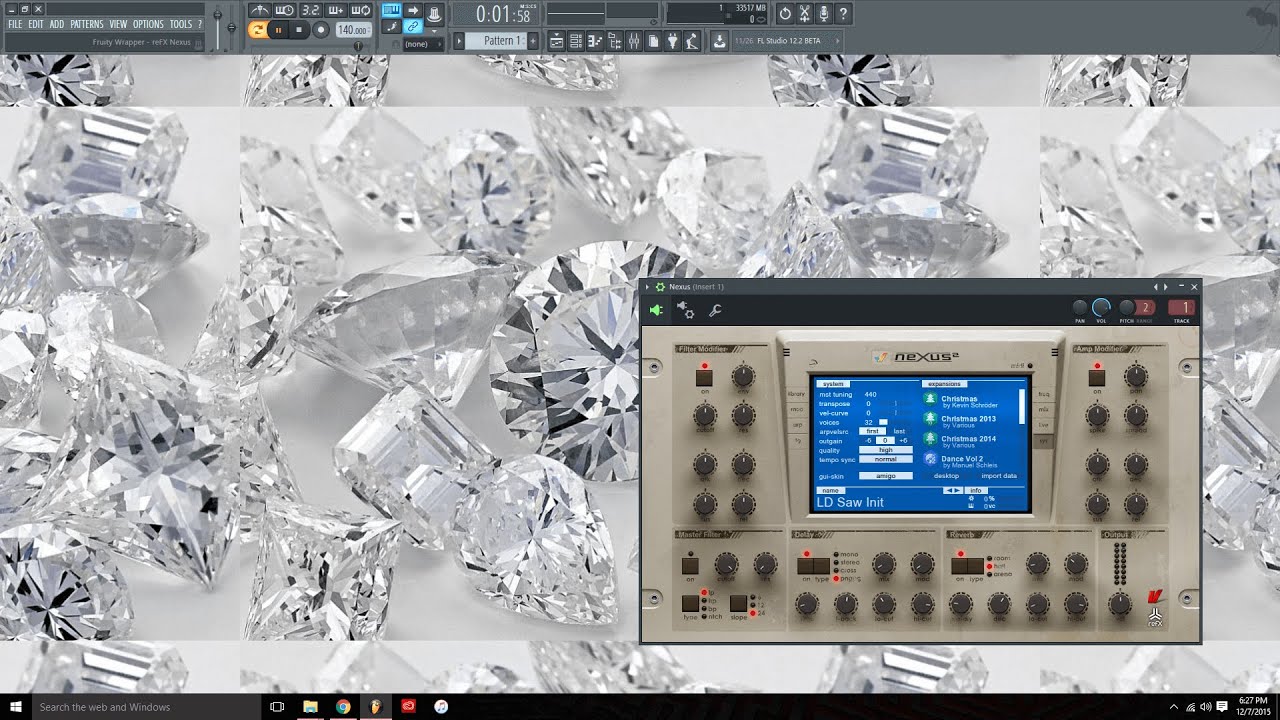The height and width of the screenshot is (720, 1280).
Task: Click the TRACK number 1 selector
Action: pyautogui.click(x=1182, y=308)
